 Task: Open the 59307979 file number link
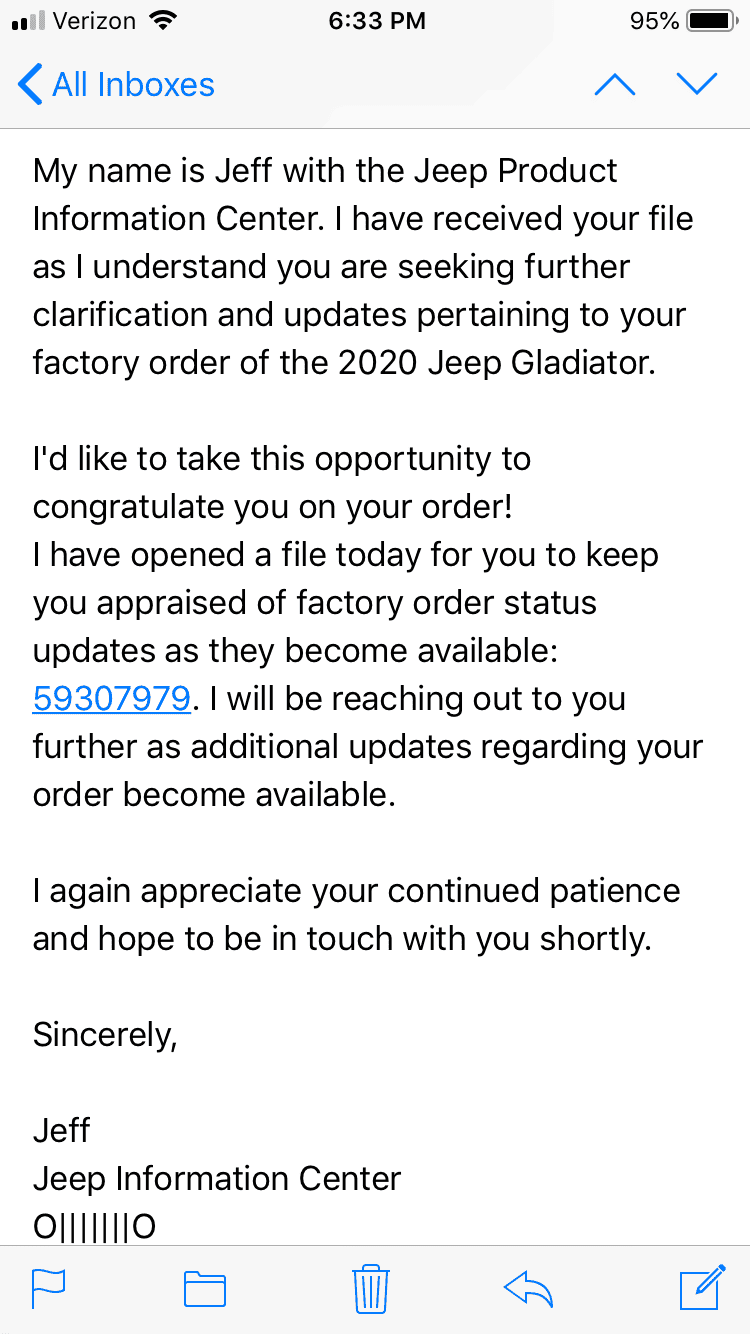point(111,699)
